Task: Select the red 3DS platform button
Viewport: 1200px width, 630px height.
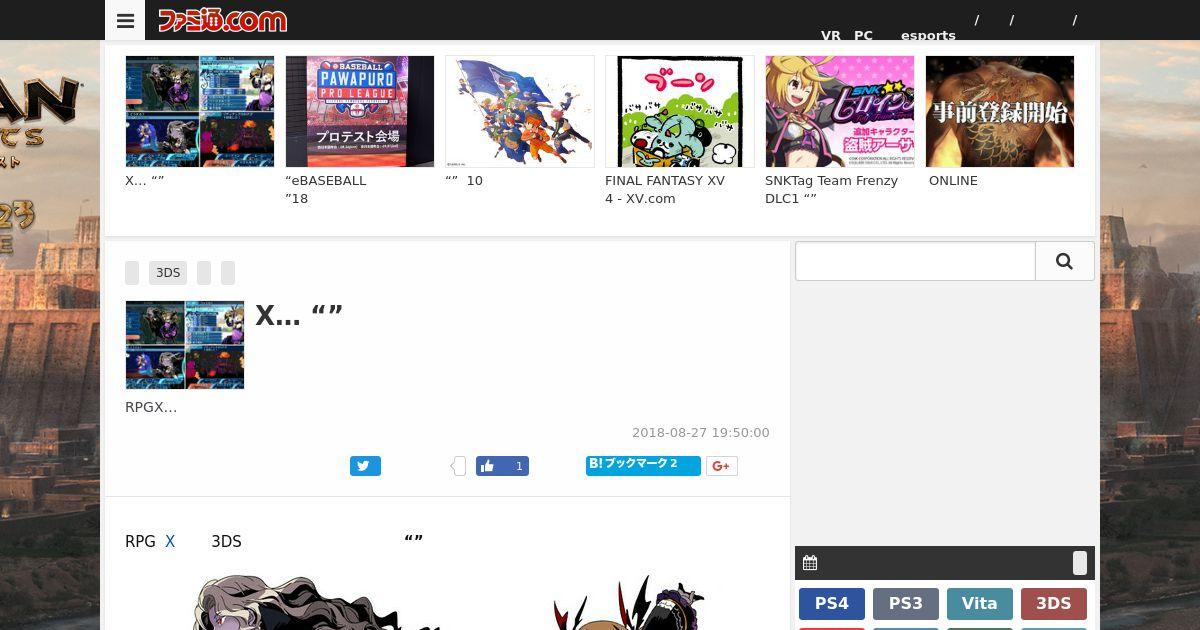Action: tap(1054, 604)
